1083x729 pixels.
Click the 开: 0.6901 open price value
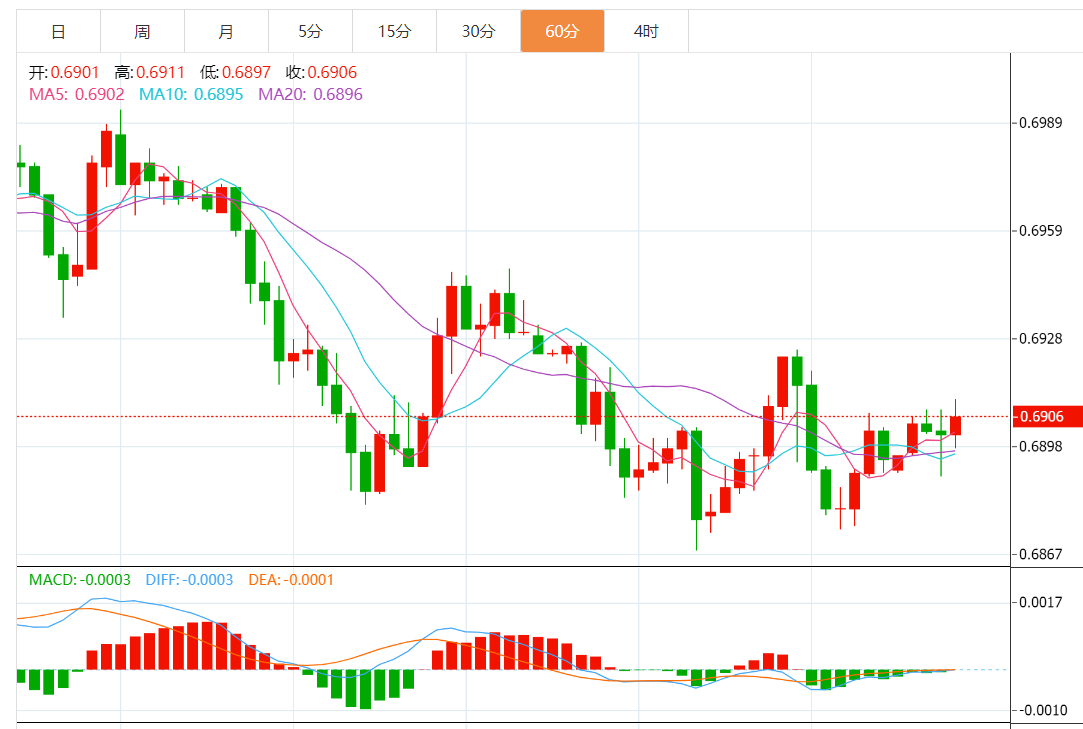click(64, 73)
